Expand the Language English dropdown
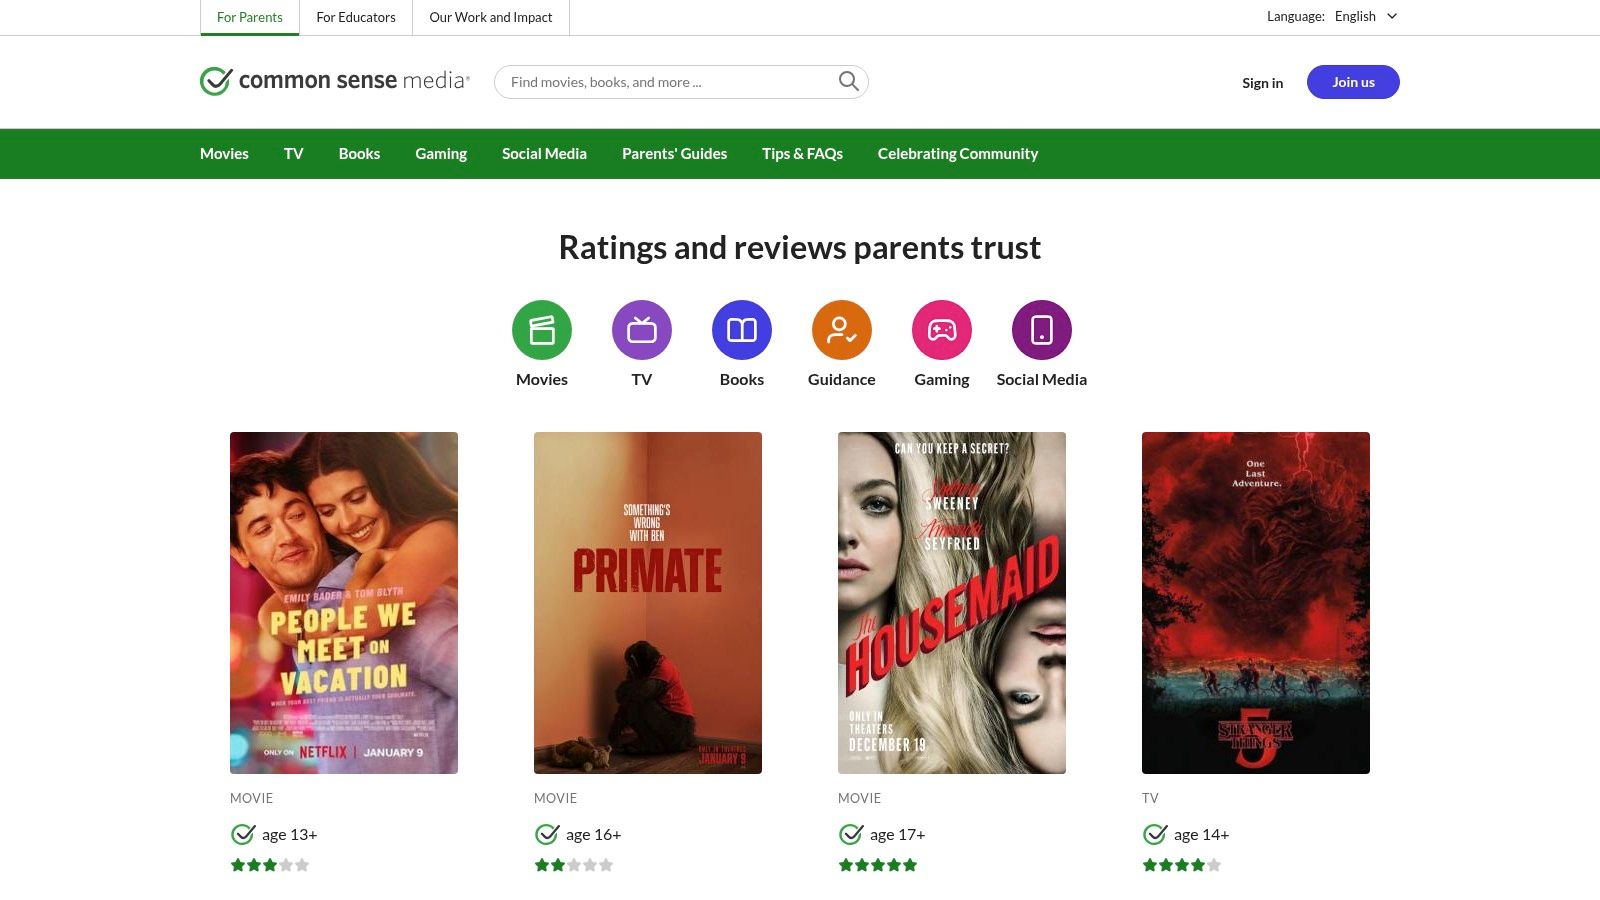Screen dimensions: 1600x900 click(1365, 16)
